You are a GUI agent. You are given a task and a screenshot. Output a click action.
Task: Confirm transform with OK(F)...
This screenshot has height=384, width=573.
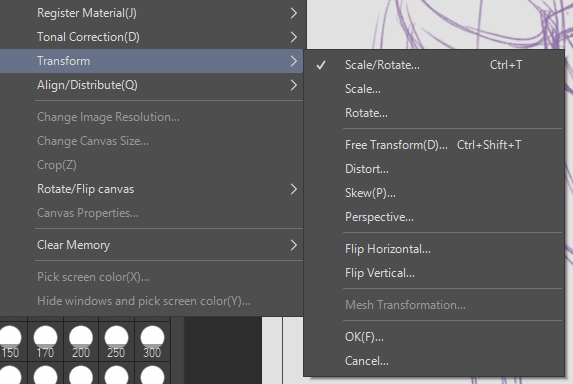point(433,337)
